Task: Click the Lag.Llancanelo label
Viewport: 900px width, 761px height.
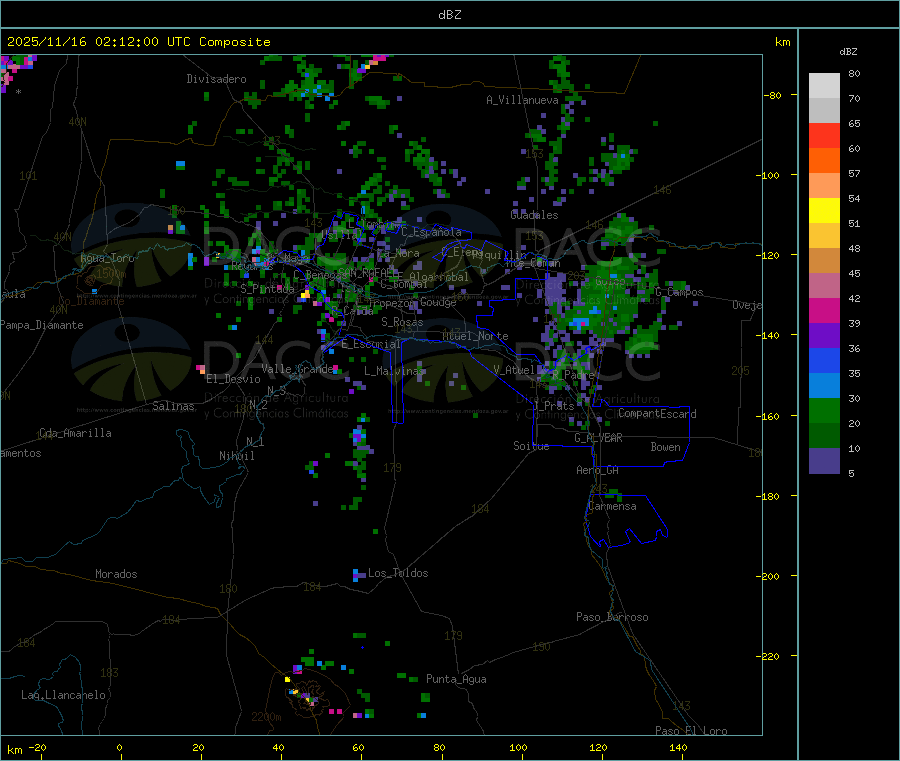Action: tap(64, 696)
